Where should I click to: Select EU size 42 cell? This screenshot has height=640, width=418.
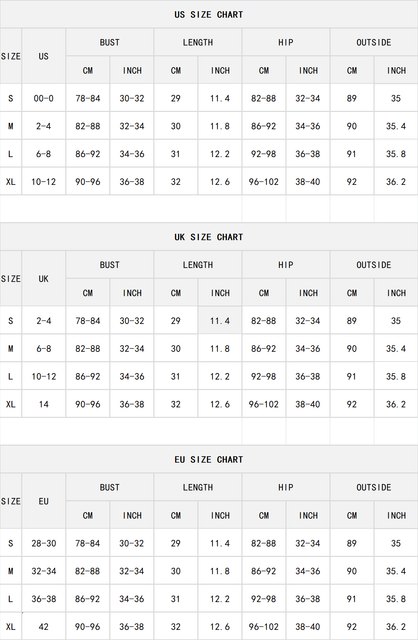tap(44, 626)
